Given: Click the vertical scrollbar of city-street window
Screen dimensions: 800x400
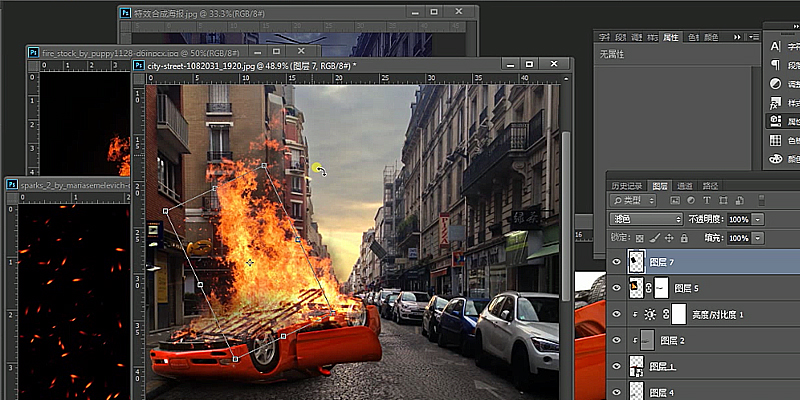Looking at the screenshot, I should 566,214.
